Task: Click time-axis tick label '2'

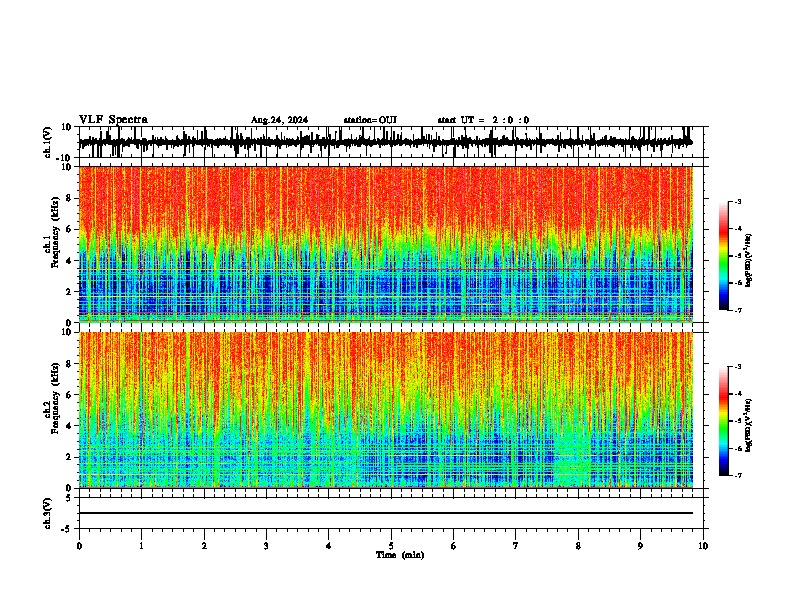Action: (x=204, y=546)
